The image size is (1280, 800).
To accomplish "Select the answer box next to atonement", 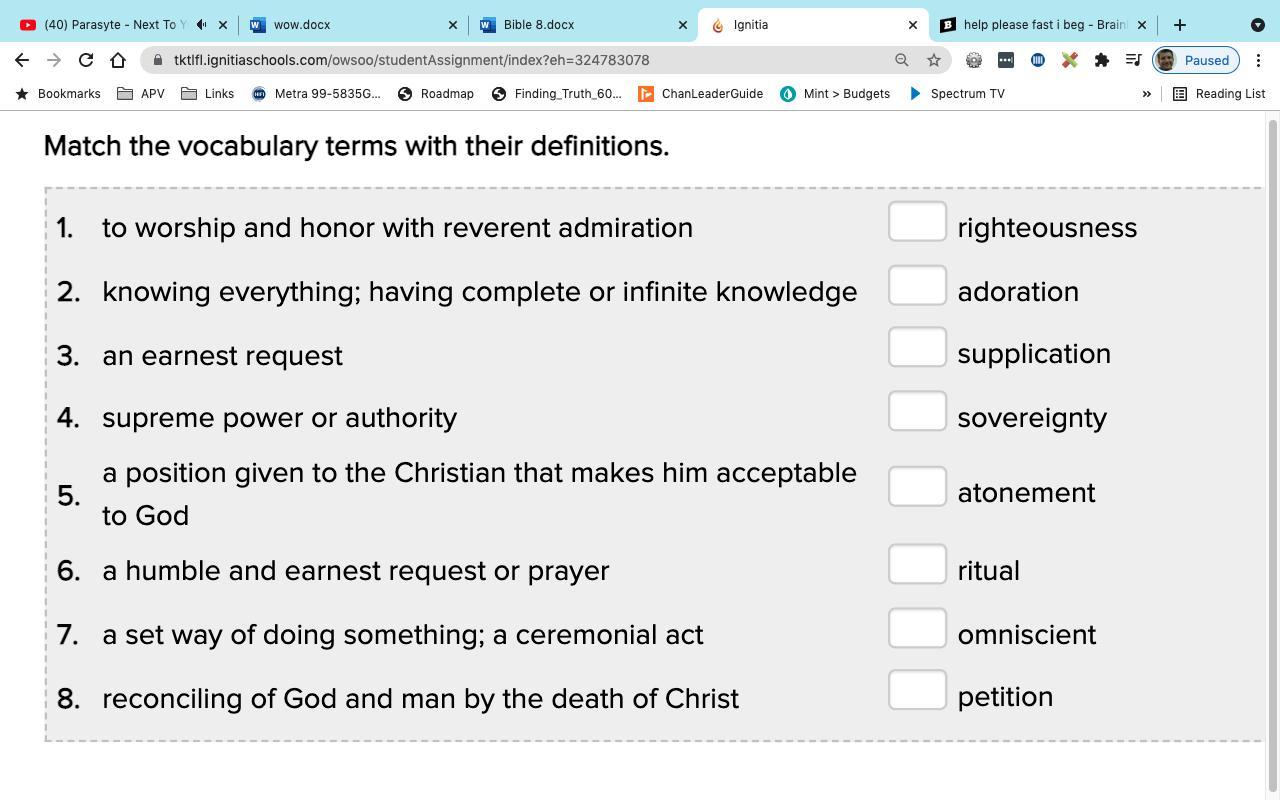I will pyautogui.click(x=917, y=487).
